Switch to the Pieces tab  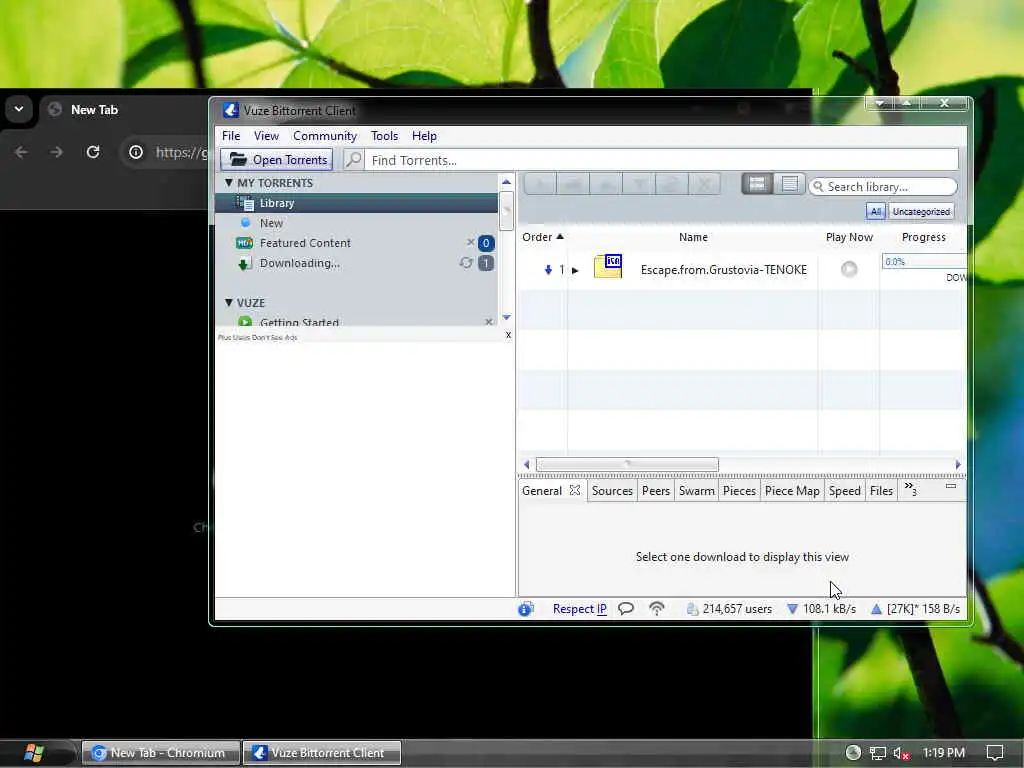(x=739, y=490)
